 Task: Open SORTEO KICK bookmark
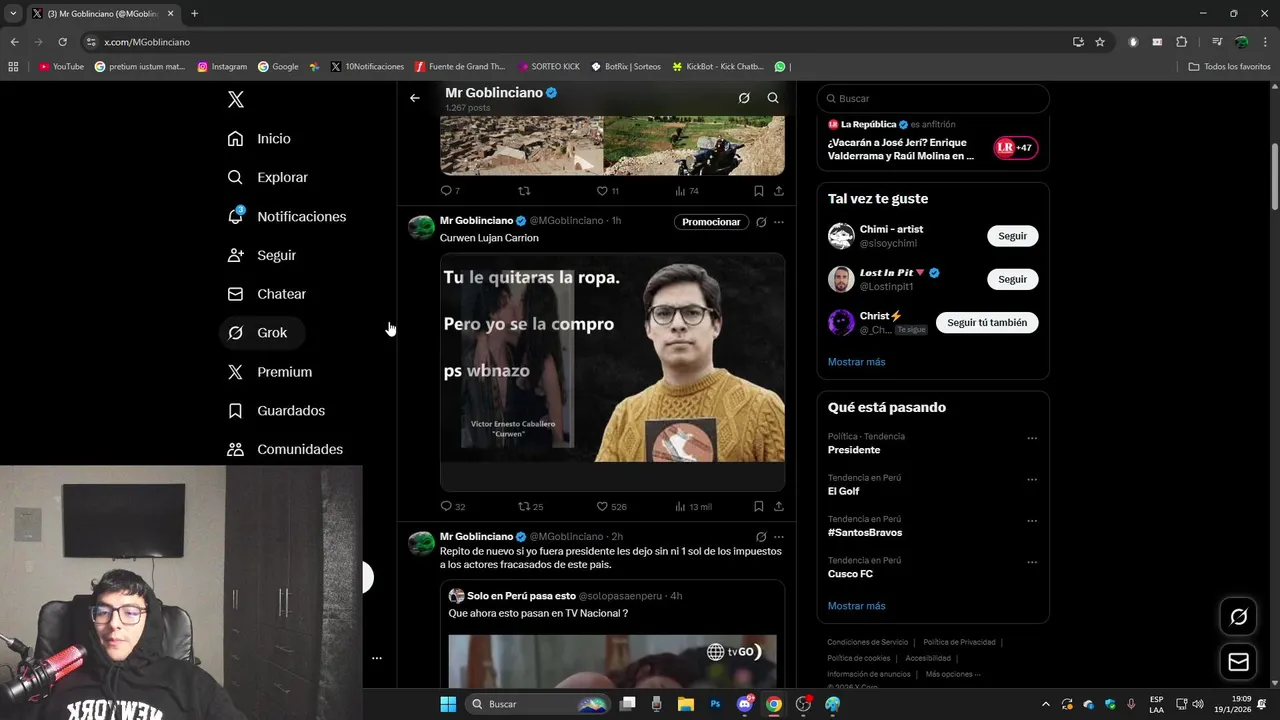click(549, 67)
